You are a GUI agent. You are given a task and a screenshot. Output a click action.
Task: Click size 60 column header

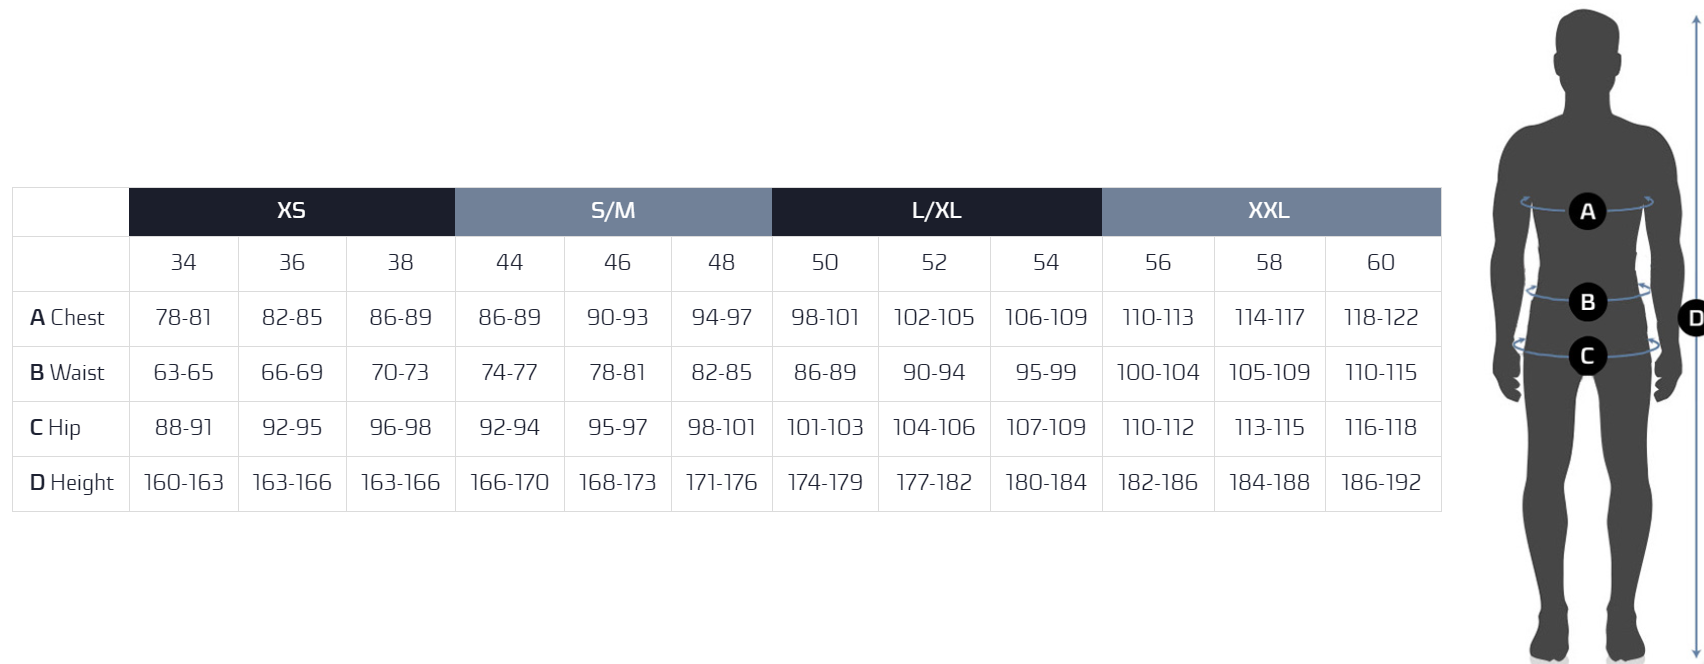(x=1381, y=263)
